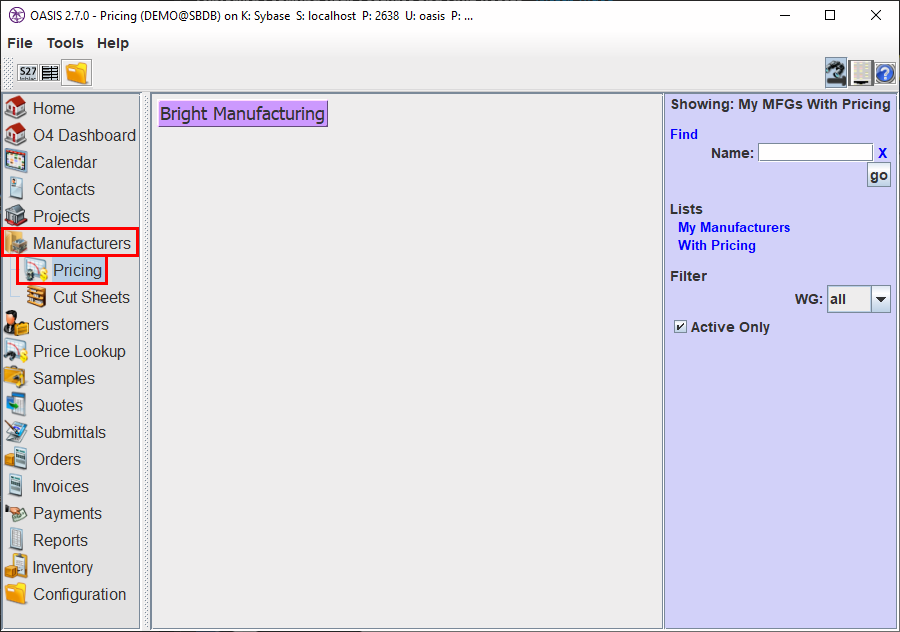Toggle the Active Only checkbox
Viewport: 900px width, 632px height.
(680, 327)
